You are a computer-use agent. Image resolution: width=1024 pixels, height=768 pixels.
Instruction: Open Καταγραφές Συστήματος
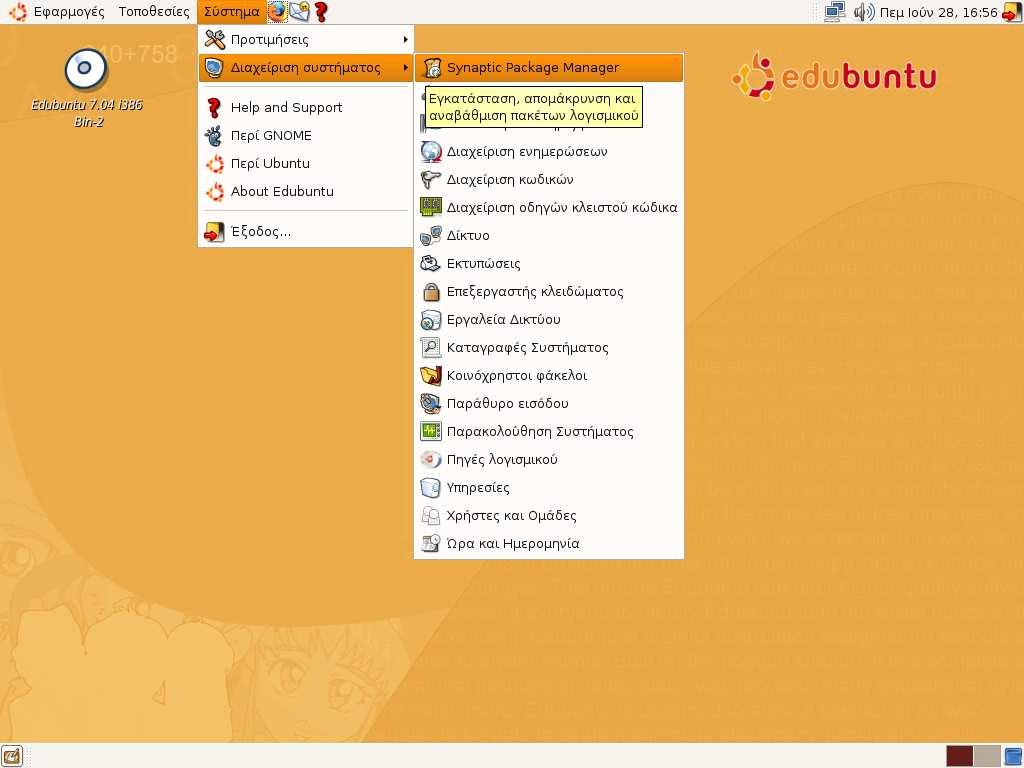[x=549, y=348]
